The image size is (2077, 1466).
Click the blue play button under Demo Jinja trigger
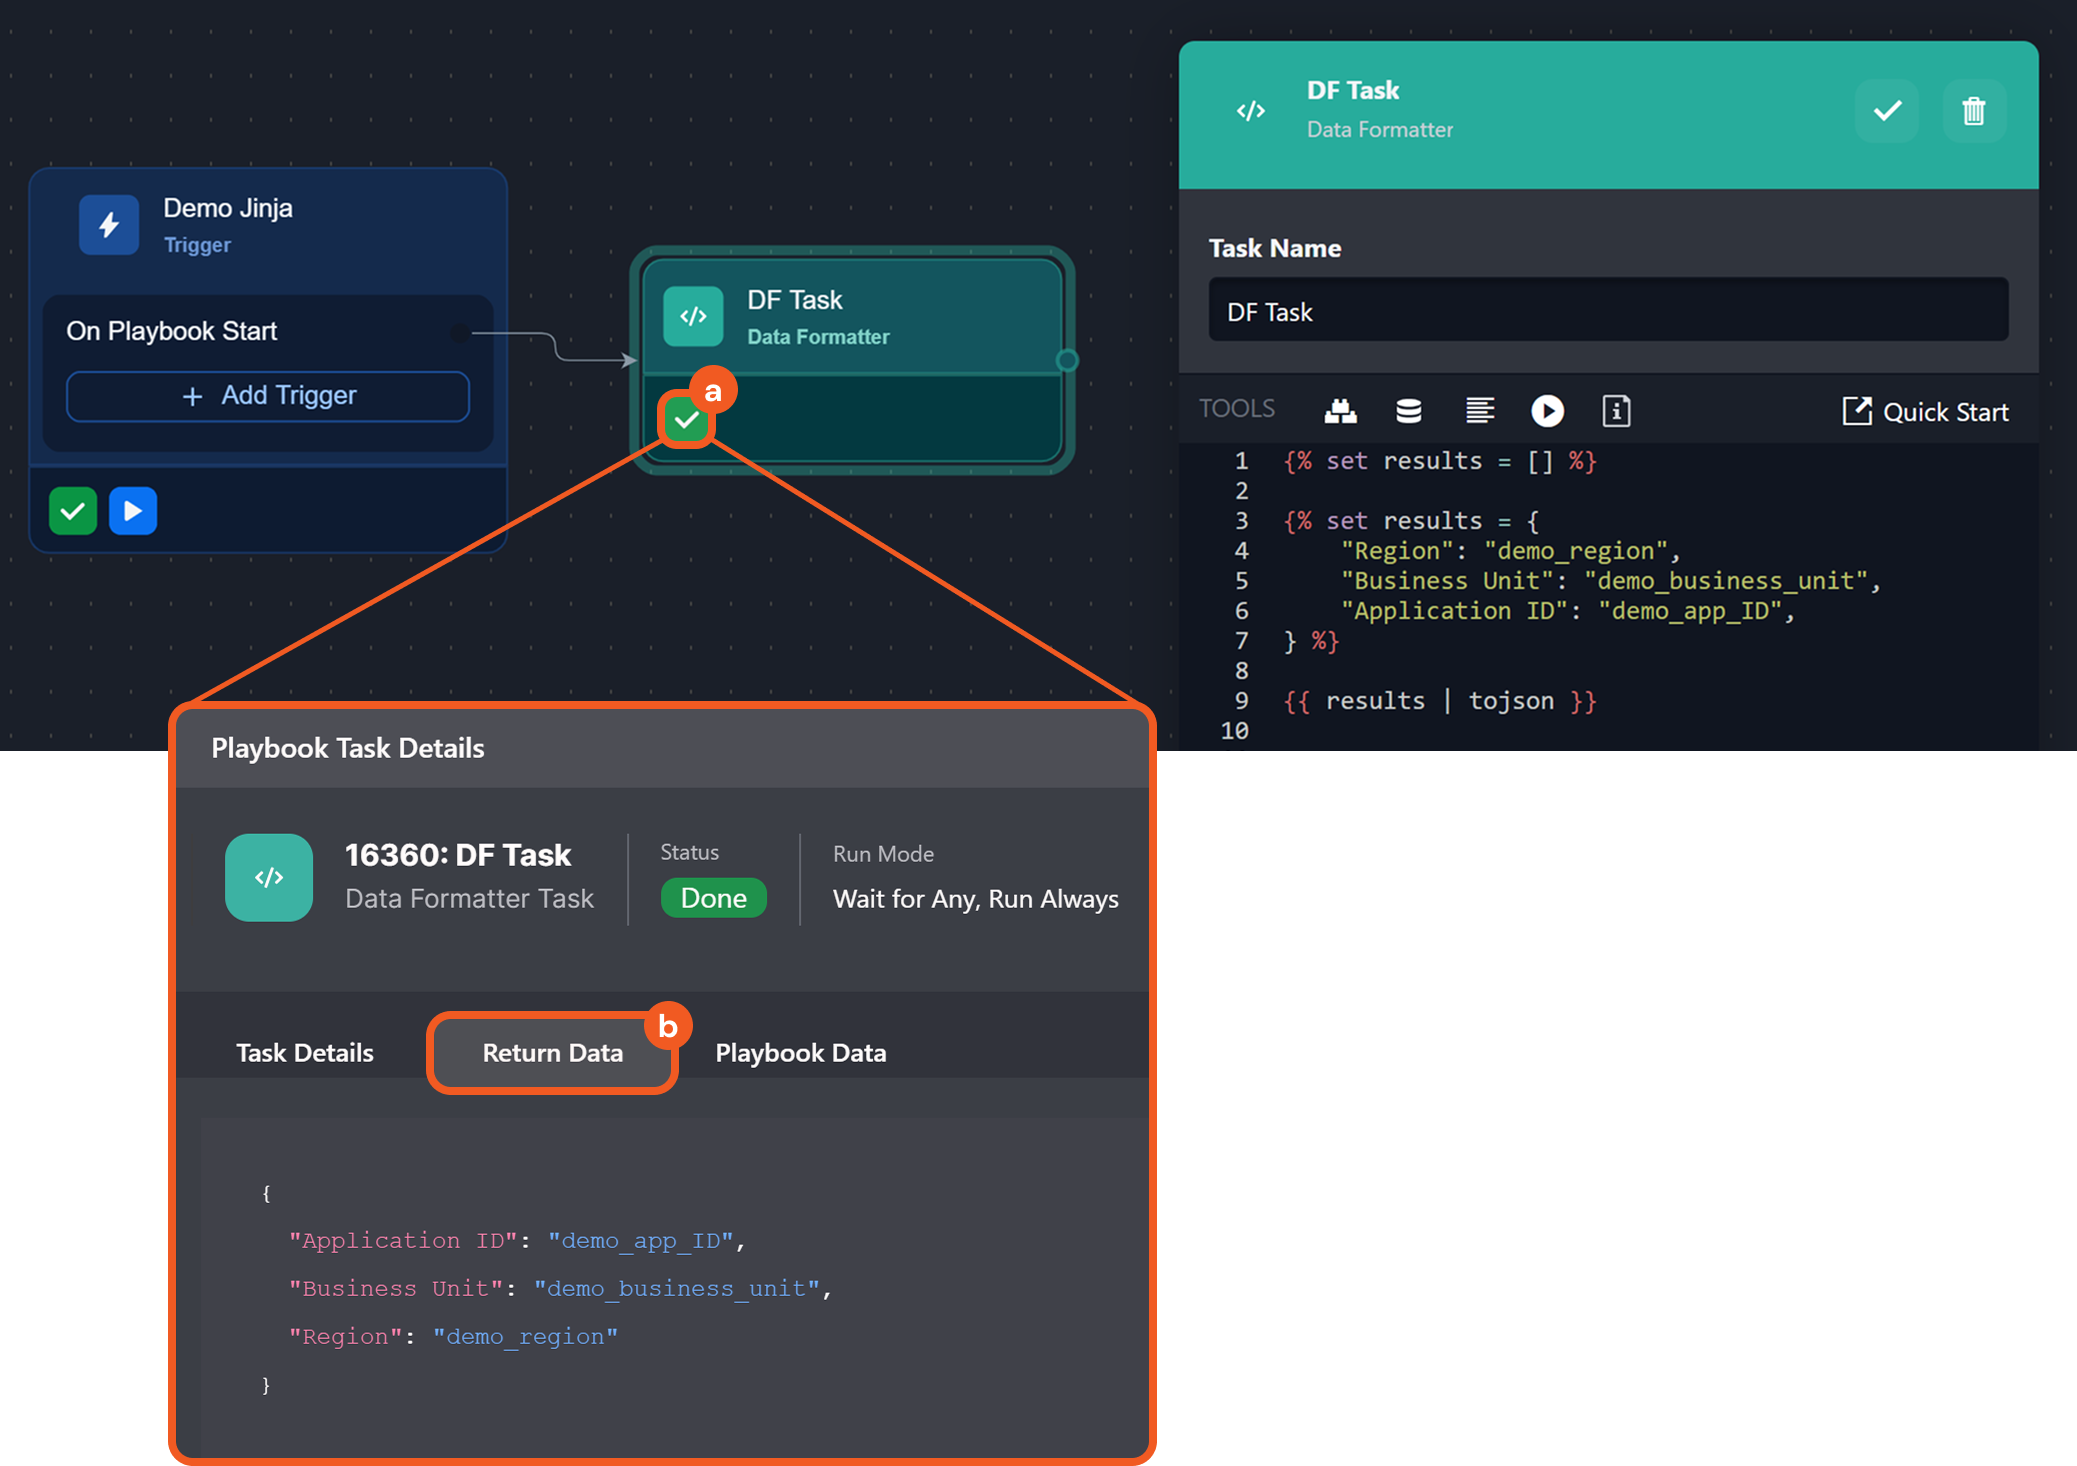[133, 511]
